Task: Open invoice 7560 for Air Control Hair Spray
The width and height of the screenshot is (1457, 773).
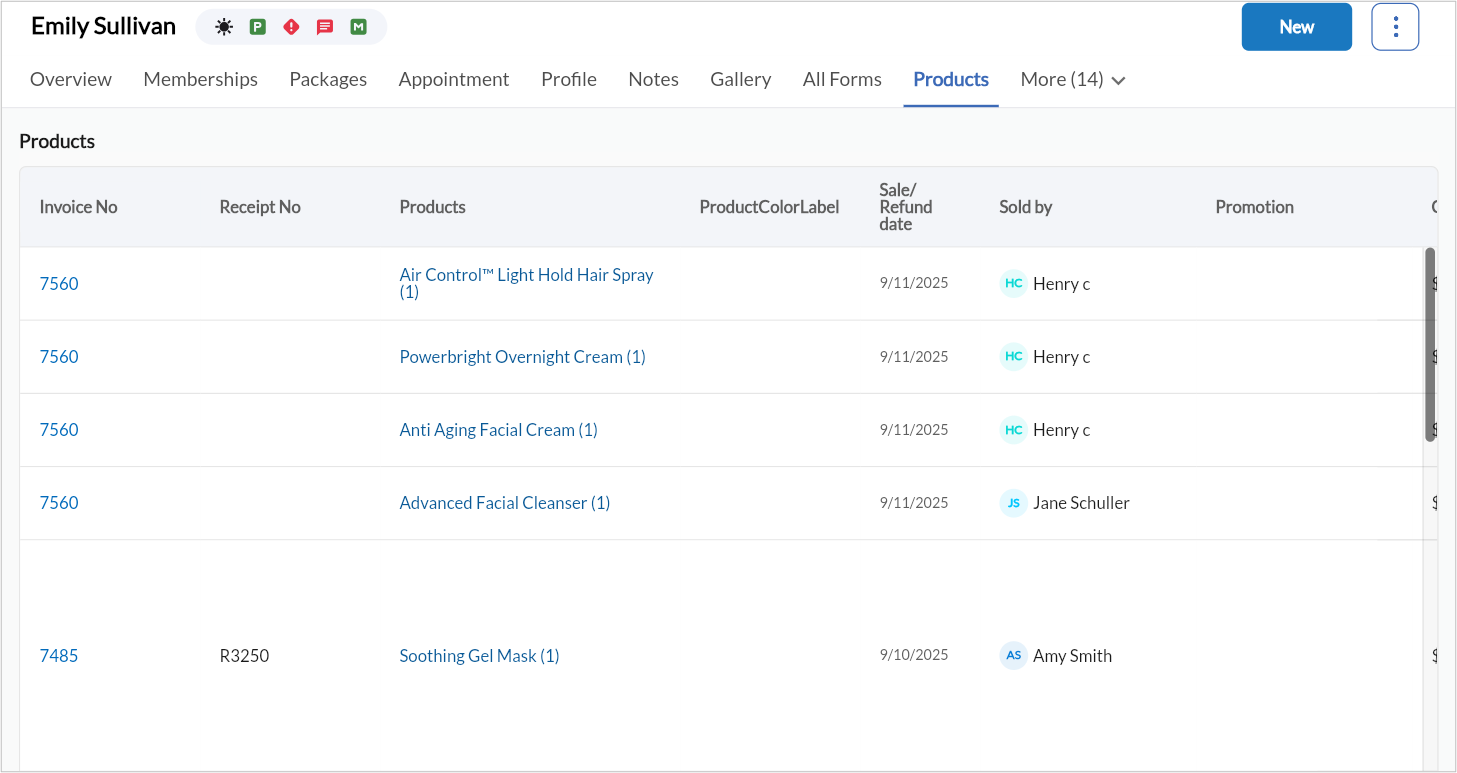Action: point(59,283)
